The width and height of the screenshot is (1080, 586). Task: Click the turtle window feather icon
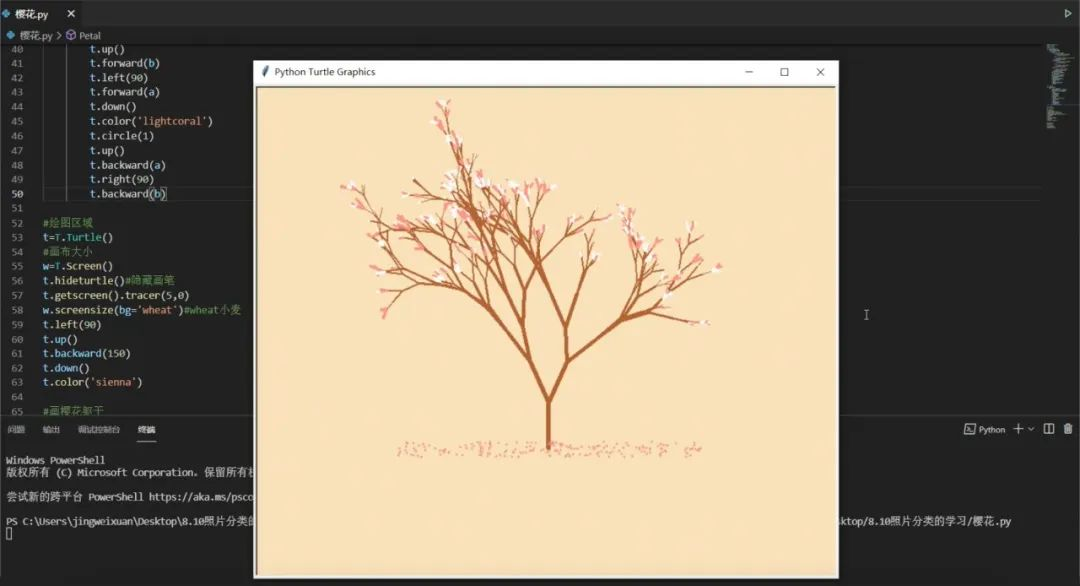point(264,72)
